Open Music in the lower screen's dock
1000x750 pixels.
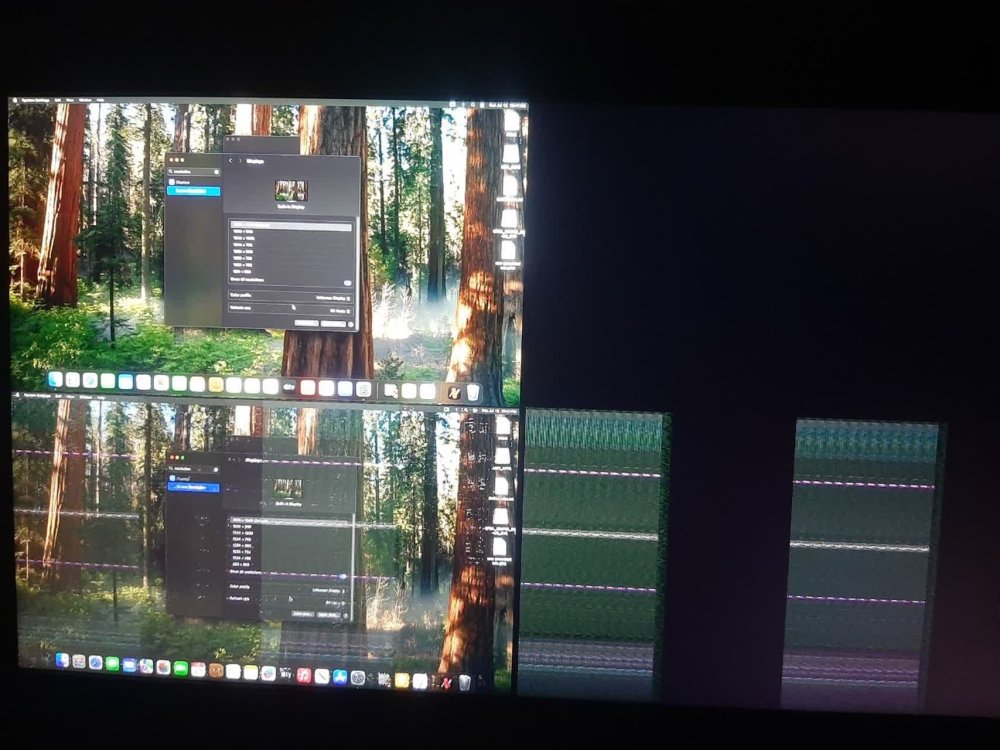304,675
